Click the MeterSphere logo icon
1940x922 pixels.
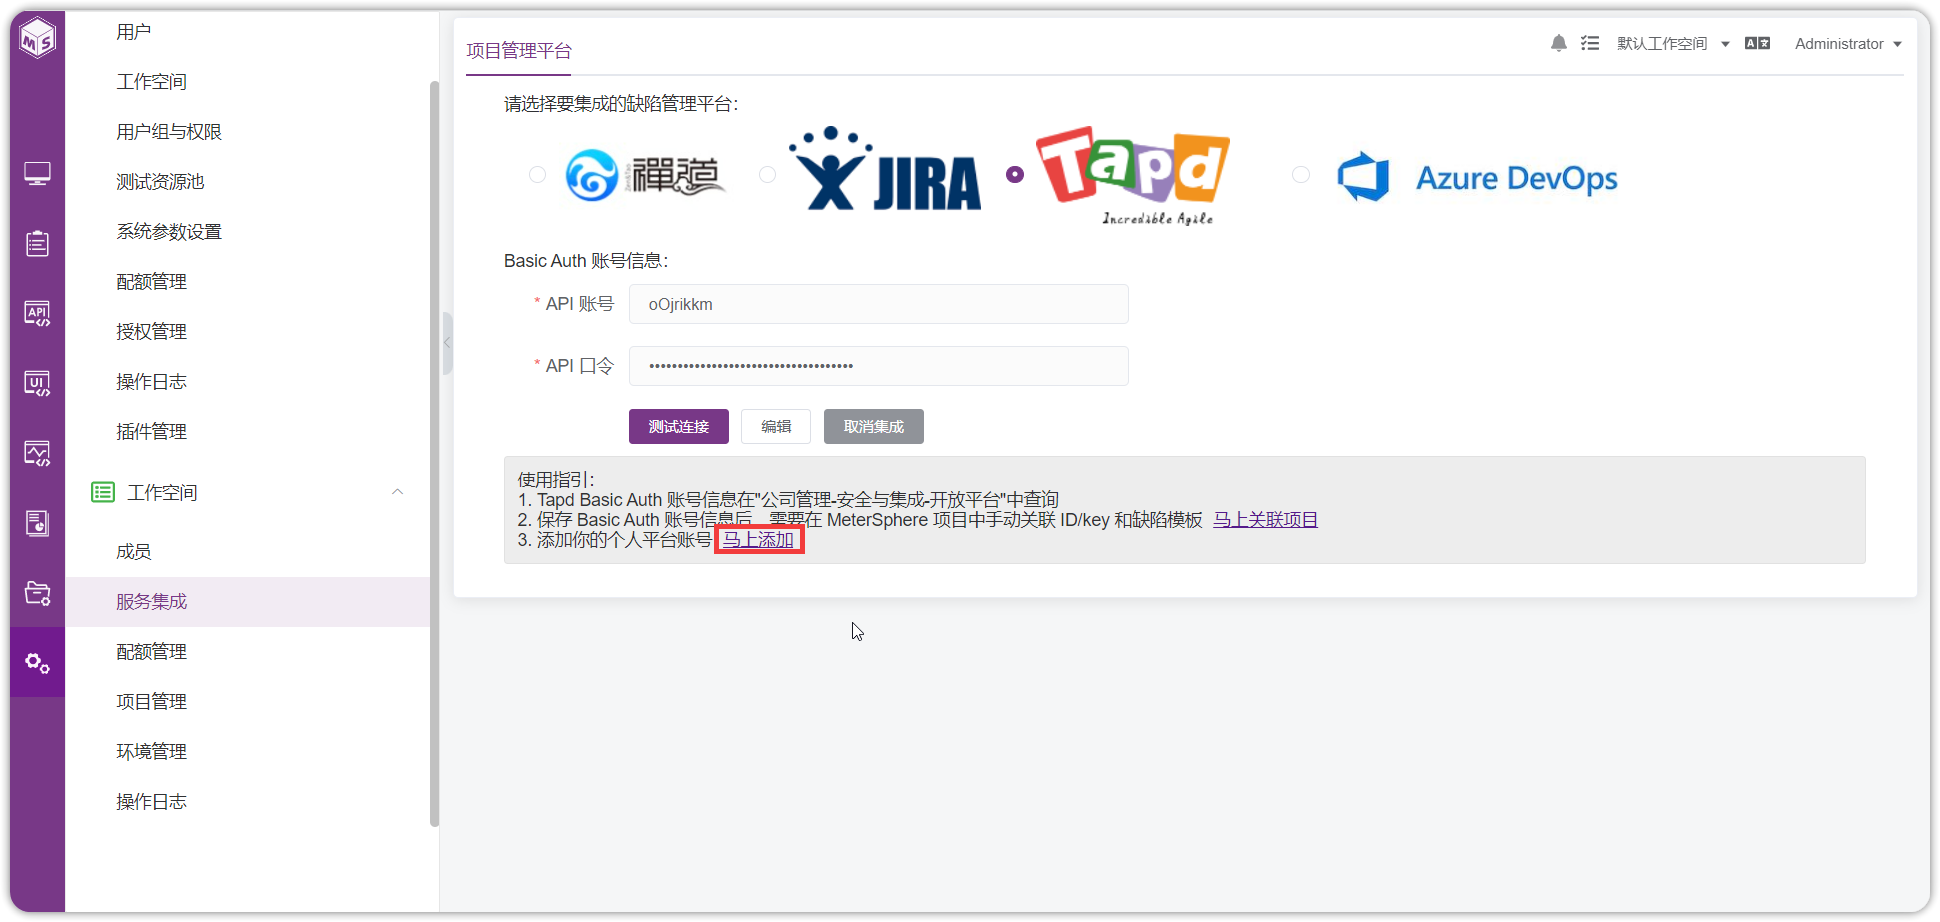click(x=38, y=38)
